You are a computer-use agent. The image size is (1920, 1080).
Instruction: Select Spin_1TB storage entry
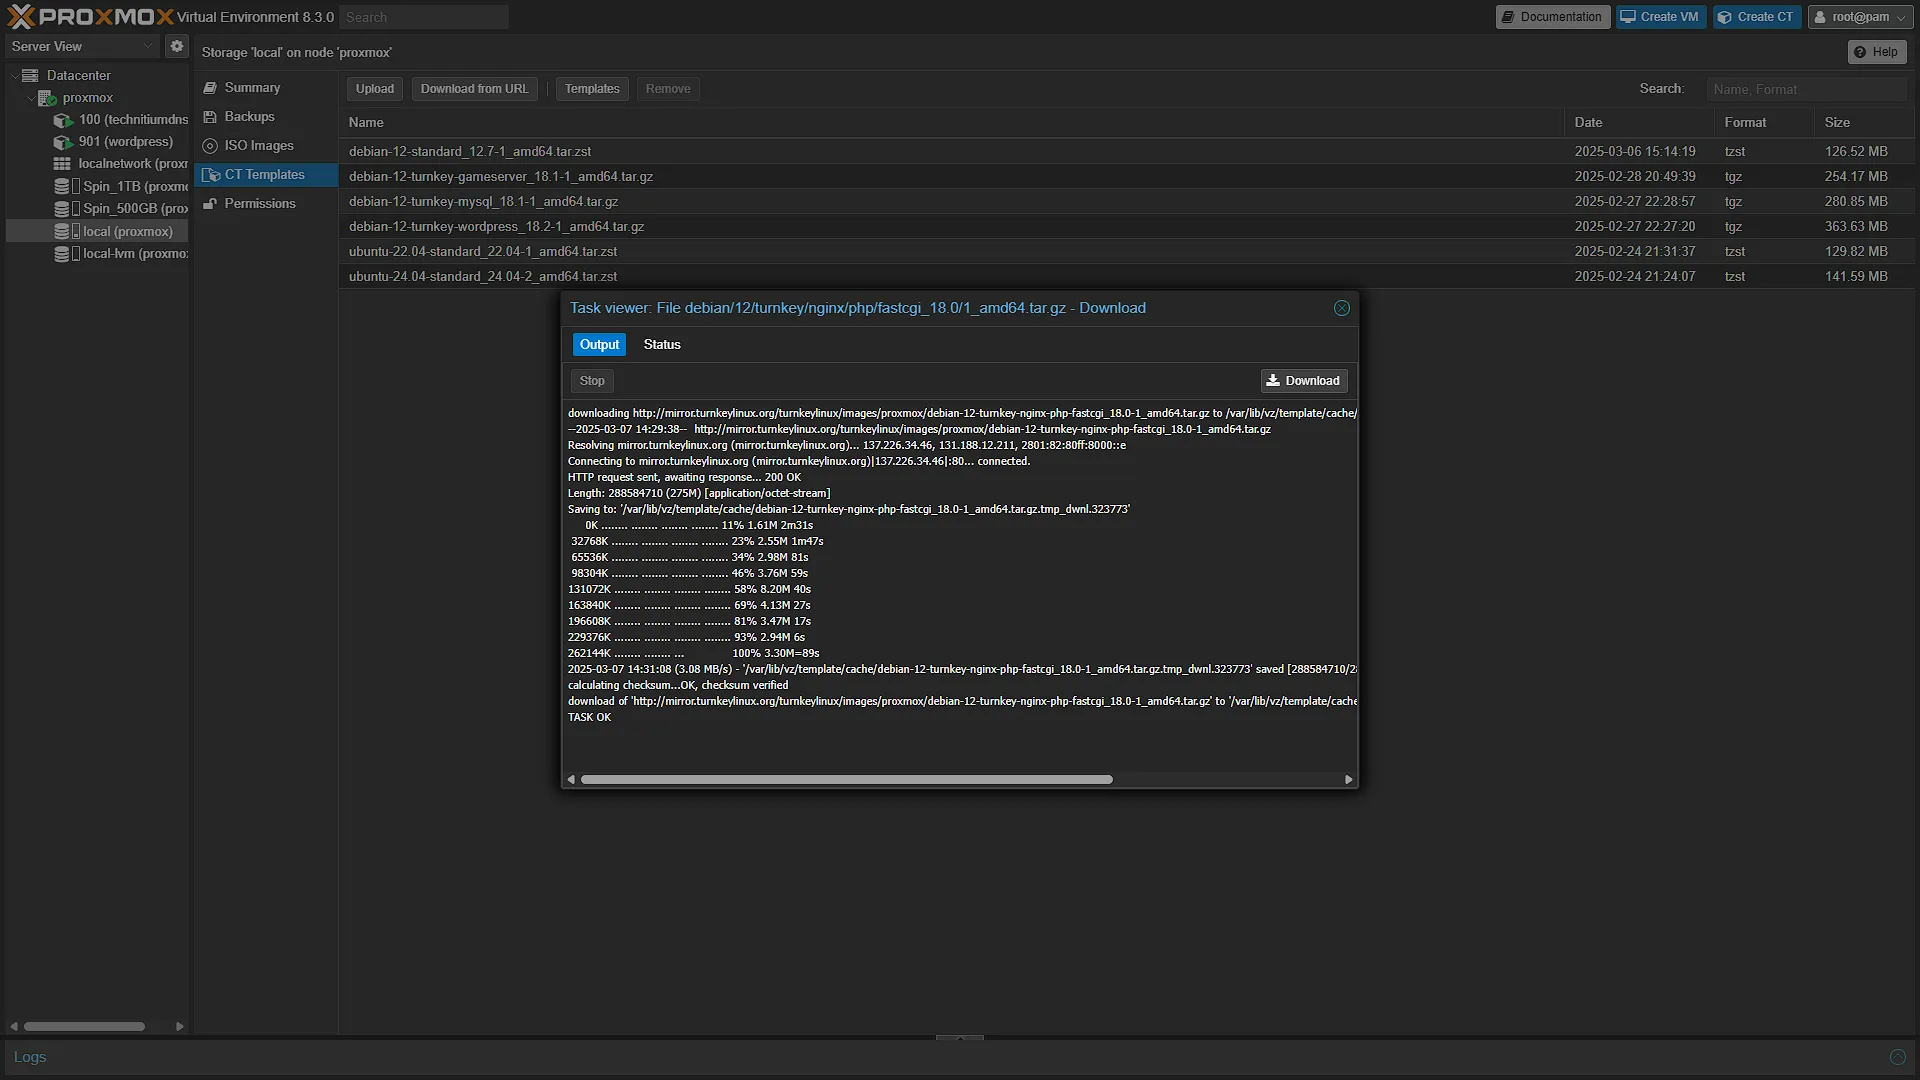point(121,186)
